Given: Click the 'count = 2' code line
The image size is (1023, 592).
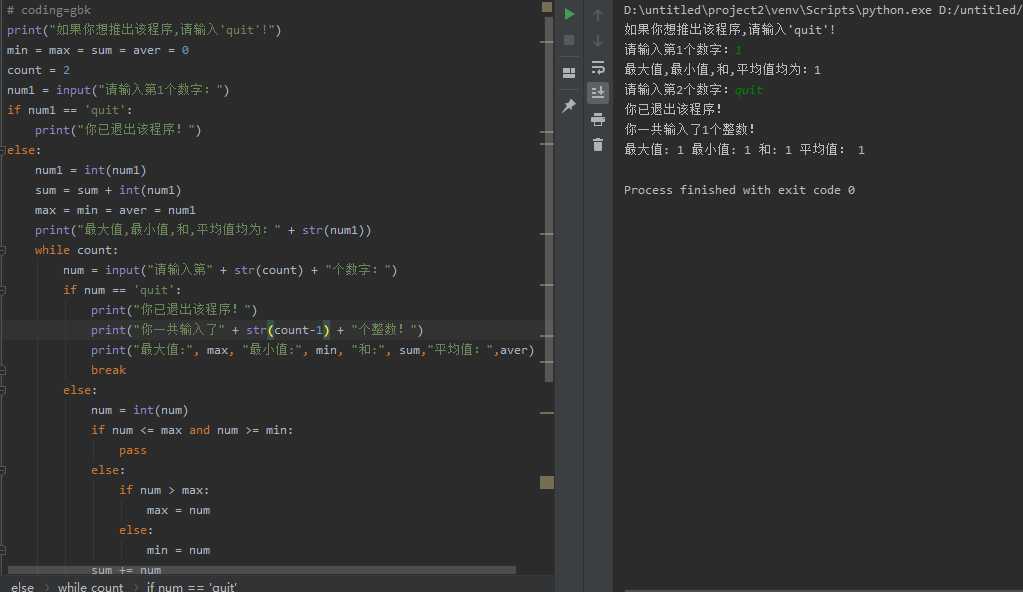Looking at the screenshot, I should (x=38, y=70).
